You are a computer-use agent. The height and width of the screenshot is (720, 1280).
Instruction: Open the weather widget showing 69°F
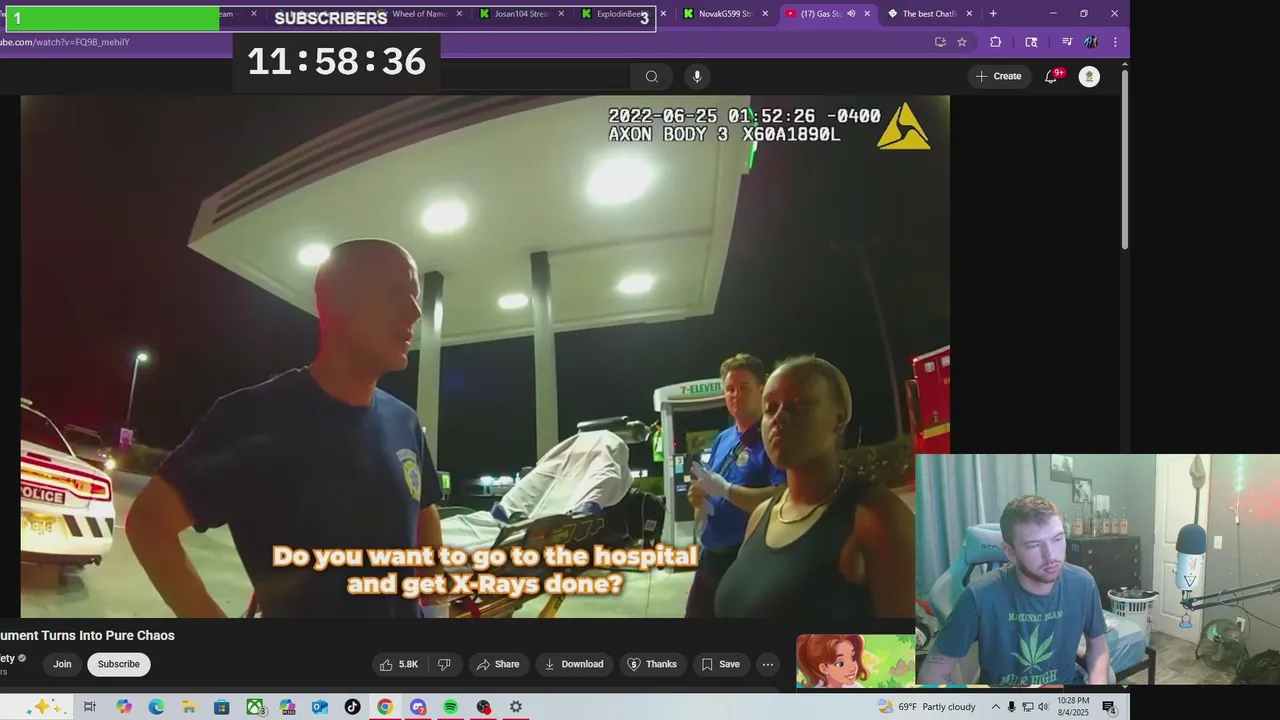click(x=926, y=707)
